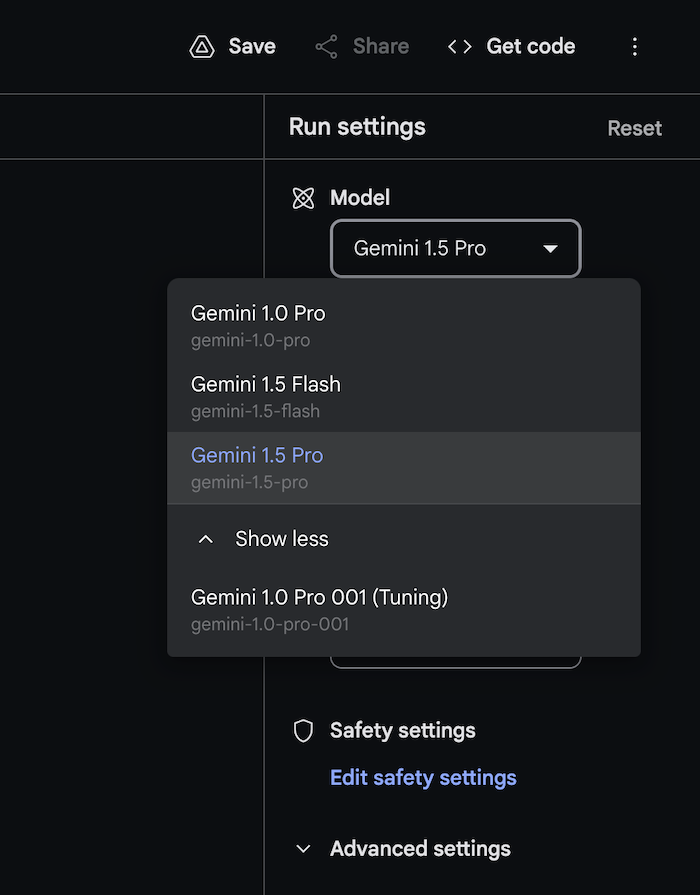The image size is (700, 895).
Task: Open the Edit safety settings link
Action: tap(423, 778)
